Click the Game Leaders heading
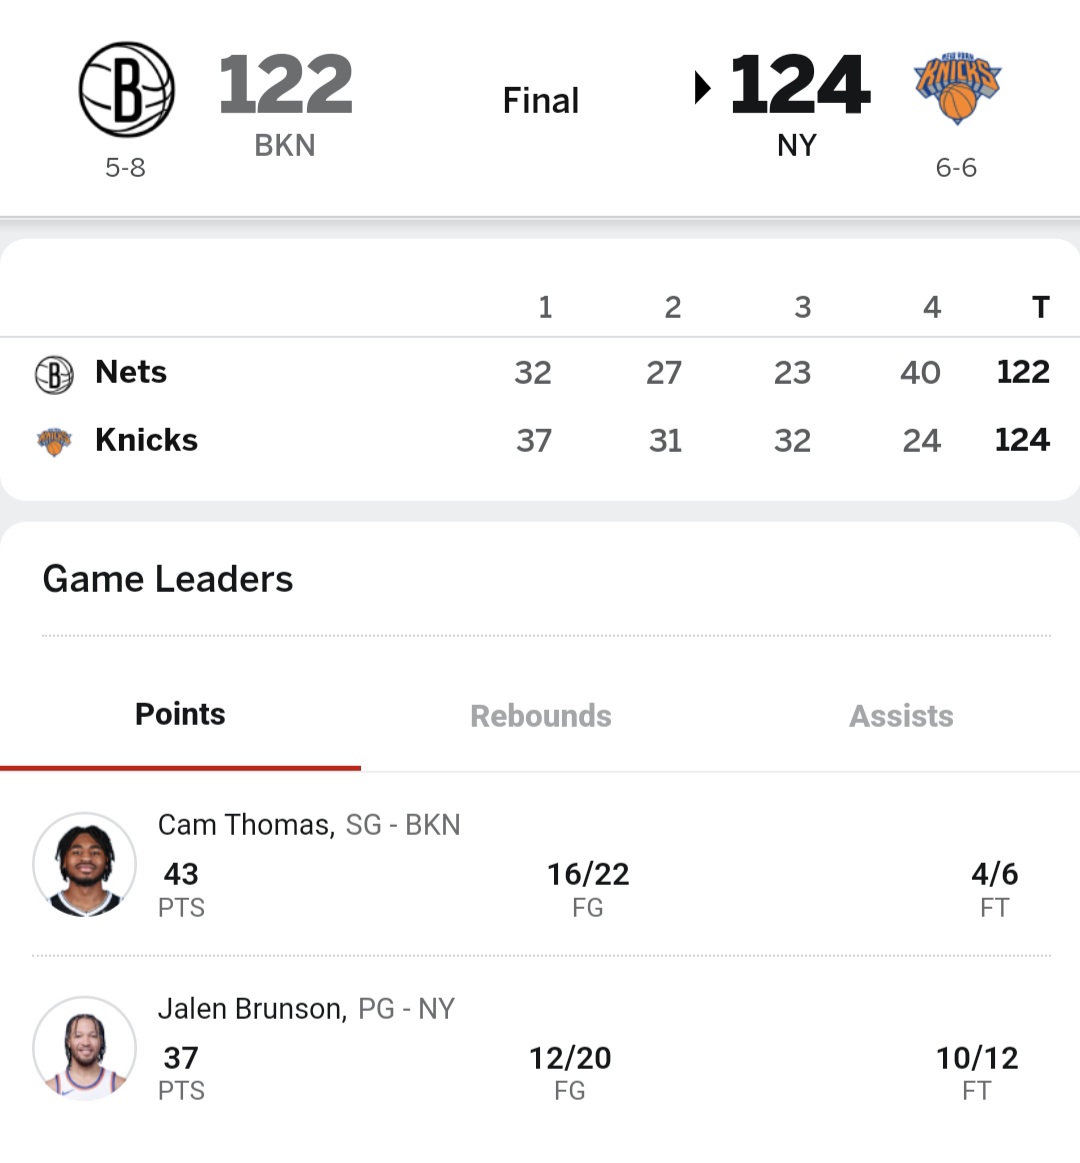 pyautogui.click(x=168, y=579)
